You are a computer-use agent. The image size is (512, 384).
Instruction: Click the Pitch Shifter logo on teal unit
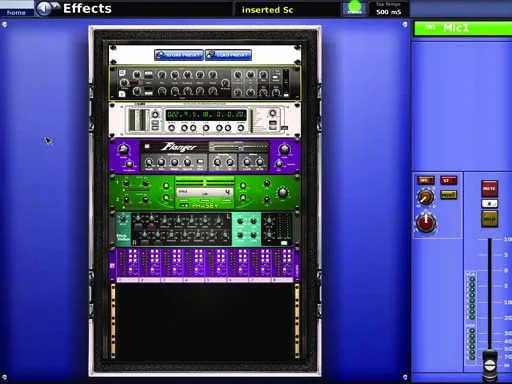[x=123, y=237]
